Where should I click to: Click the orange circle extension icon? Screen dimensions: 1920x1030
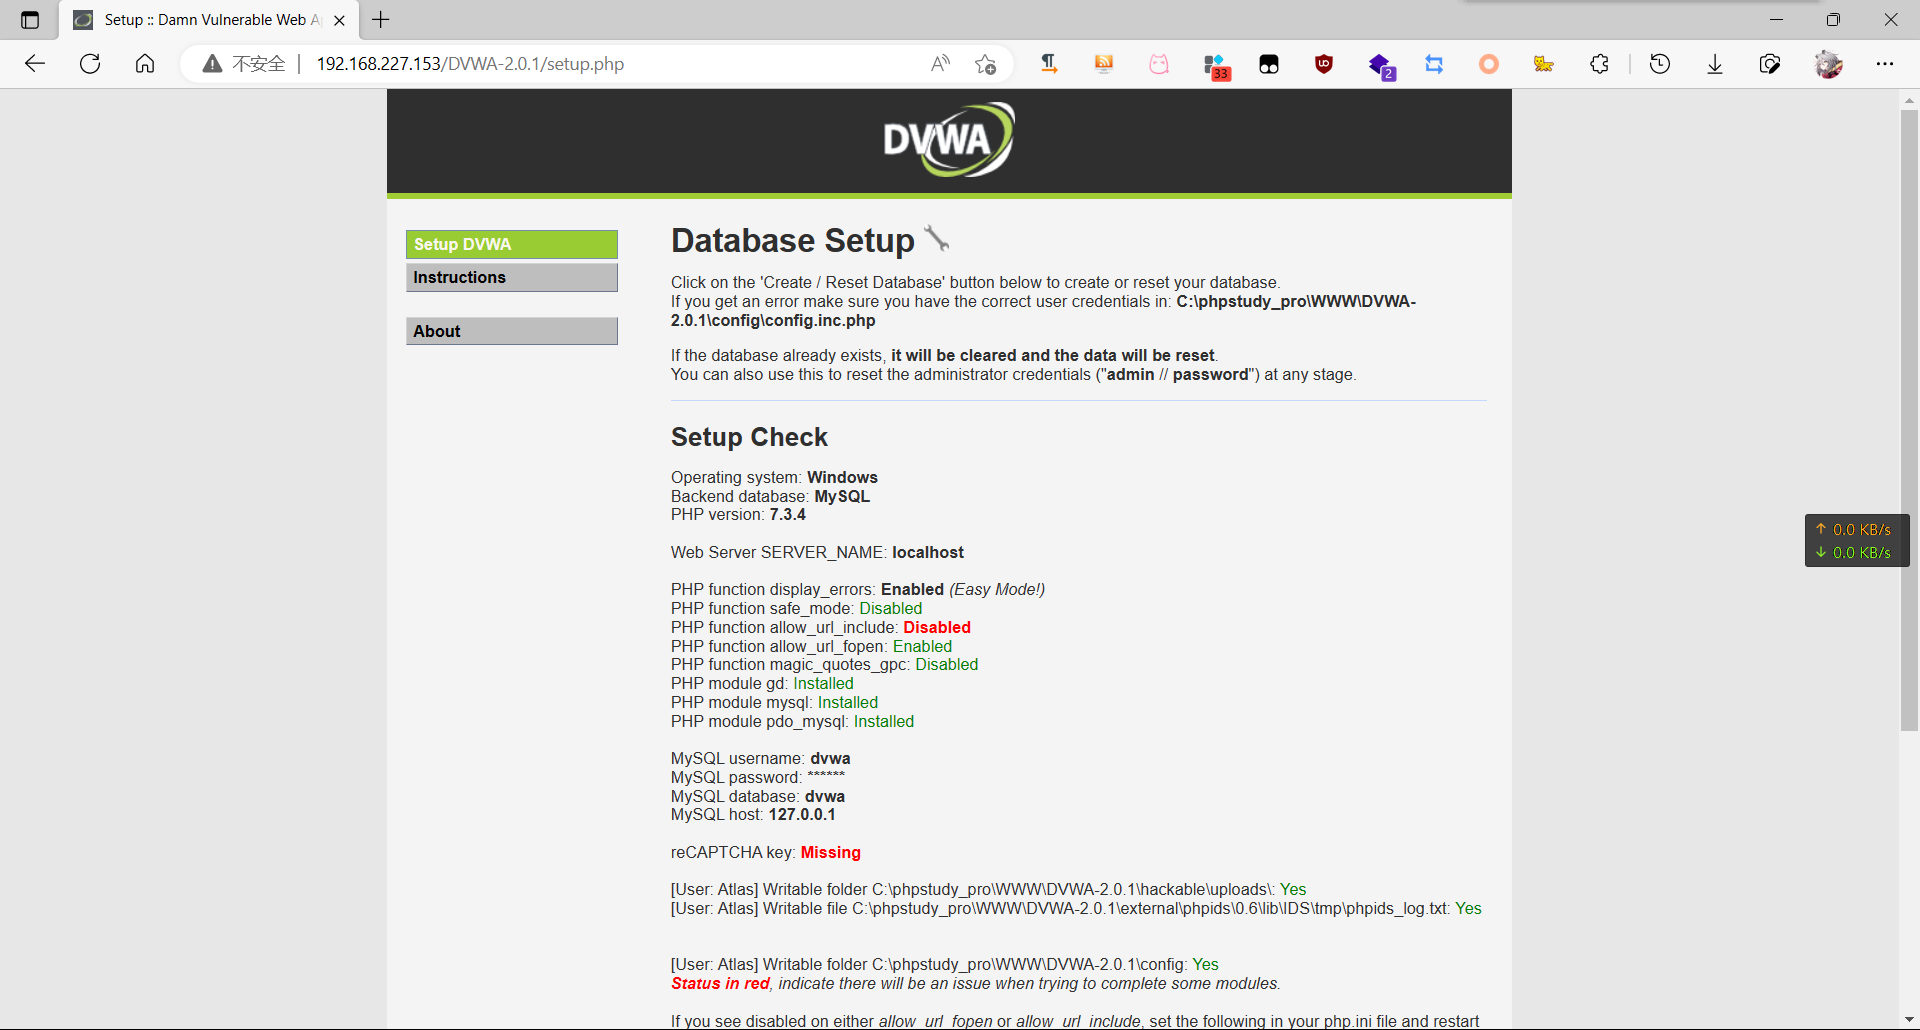(1489, 64)
